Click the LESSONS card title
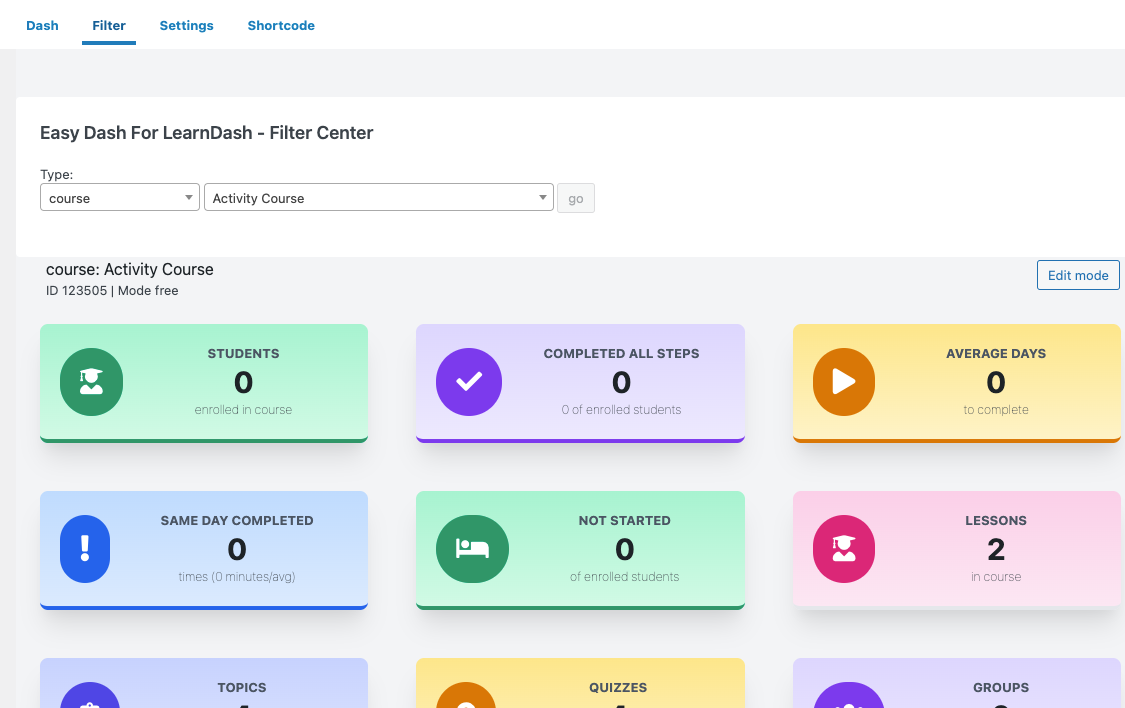This screenshot has width=1125, height=708. pyautogui.click(x=996, y=521)
